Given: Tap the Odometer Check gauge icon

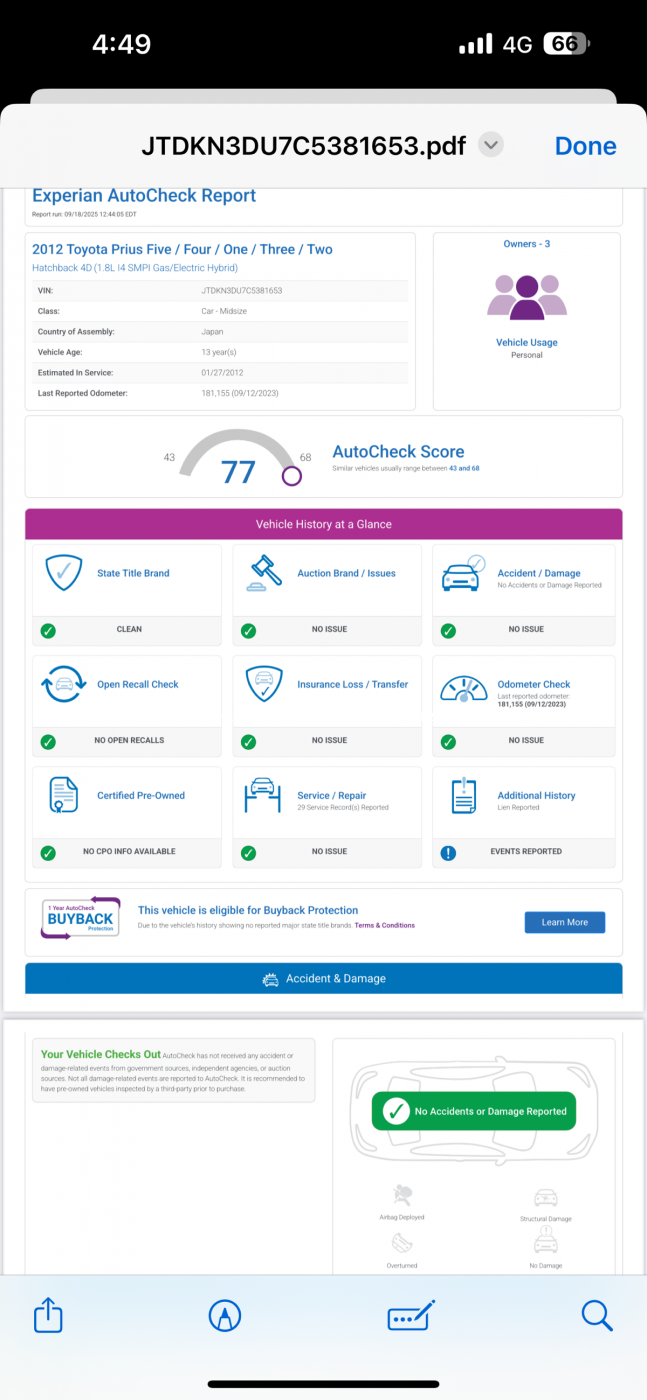Looking at the screenshot, I should [464, 685].
